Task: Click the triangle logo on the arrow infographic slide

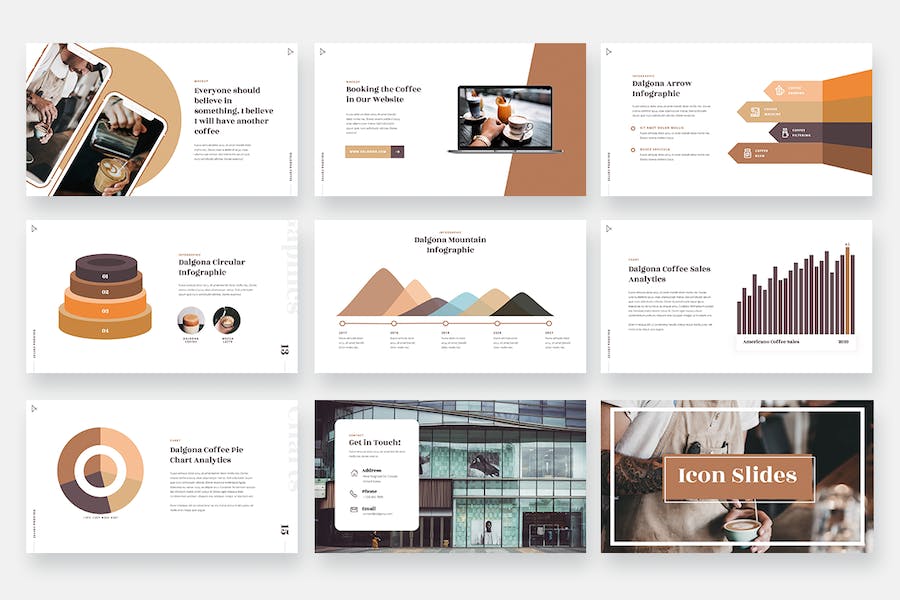Action: point(608,51)
